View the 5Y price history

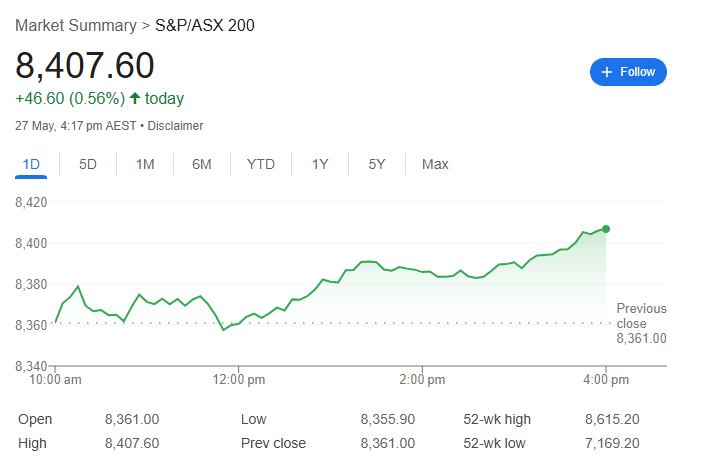click(x=377, y=164)
